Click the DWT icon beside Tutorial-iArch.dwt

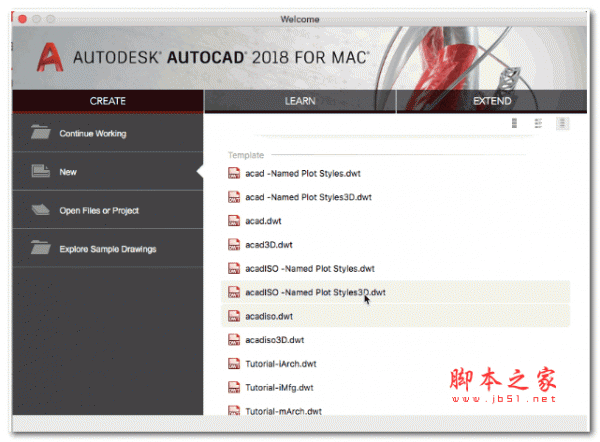point(234,364)
